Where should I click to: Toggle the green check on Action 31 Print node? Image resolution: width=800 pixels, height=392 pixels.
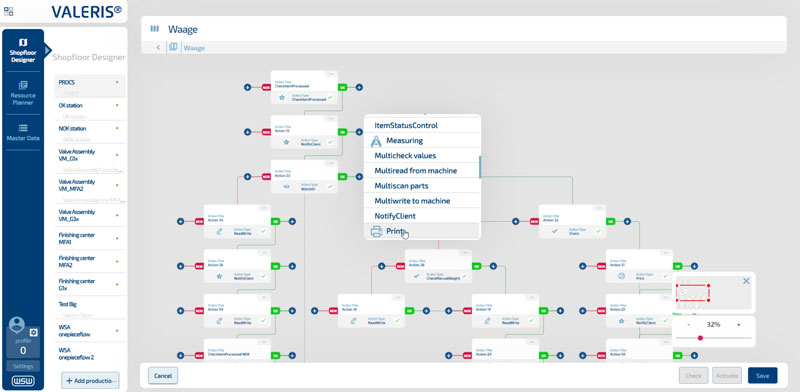[665, 276]
